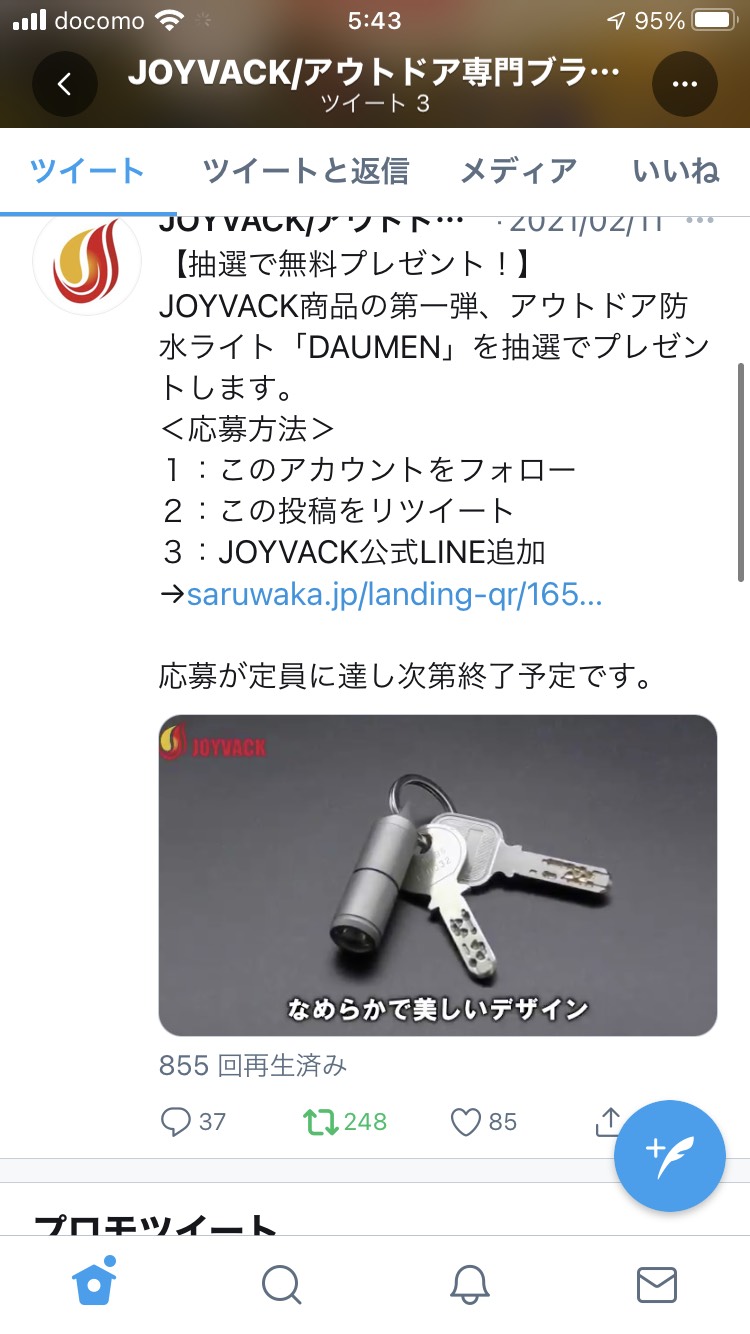Open the Messages envelope tab
The image size is (750, 1334).
(657, 1284)
